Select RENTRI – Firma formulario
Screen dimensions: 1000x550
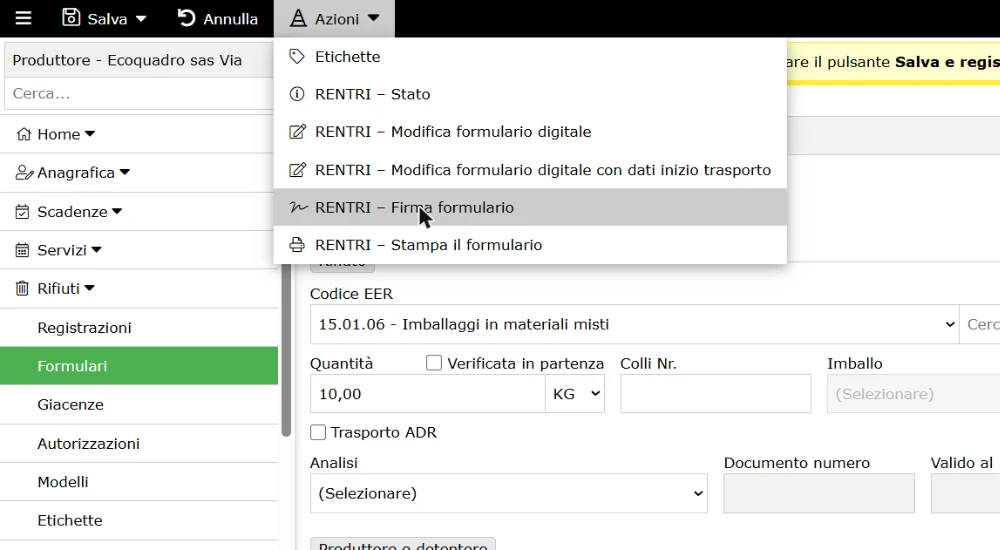click(x=530, y=207)
